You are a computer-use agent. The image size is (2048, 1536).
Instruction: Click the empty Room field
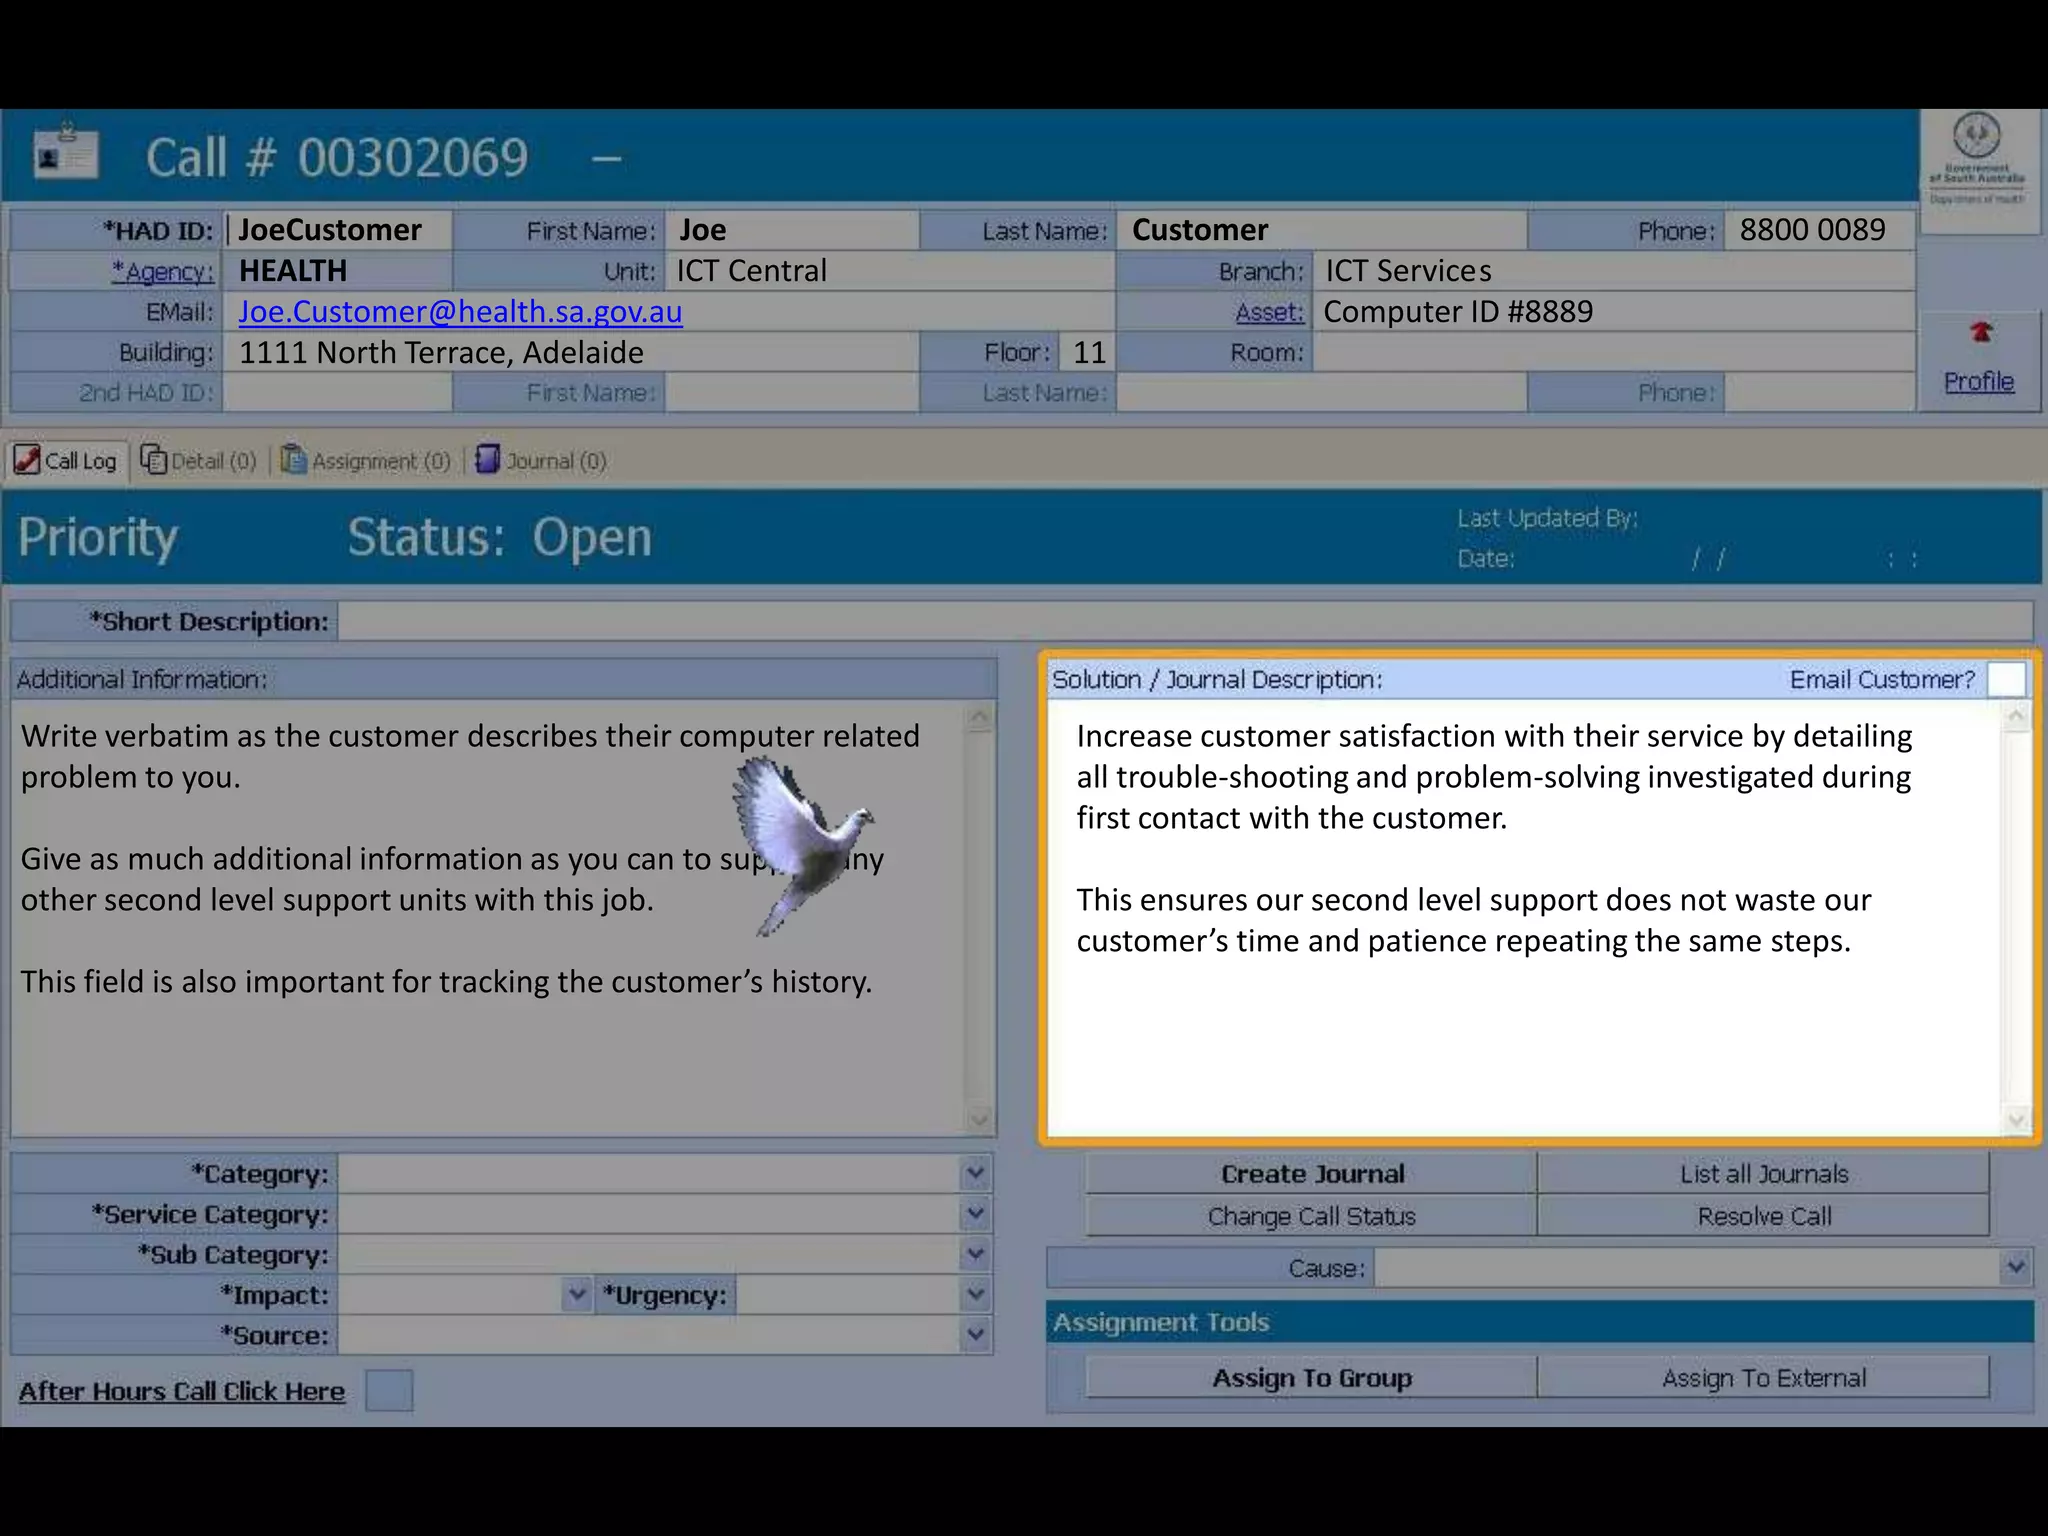pyautogui.click(x=1614, y=352)
